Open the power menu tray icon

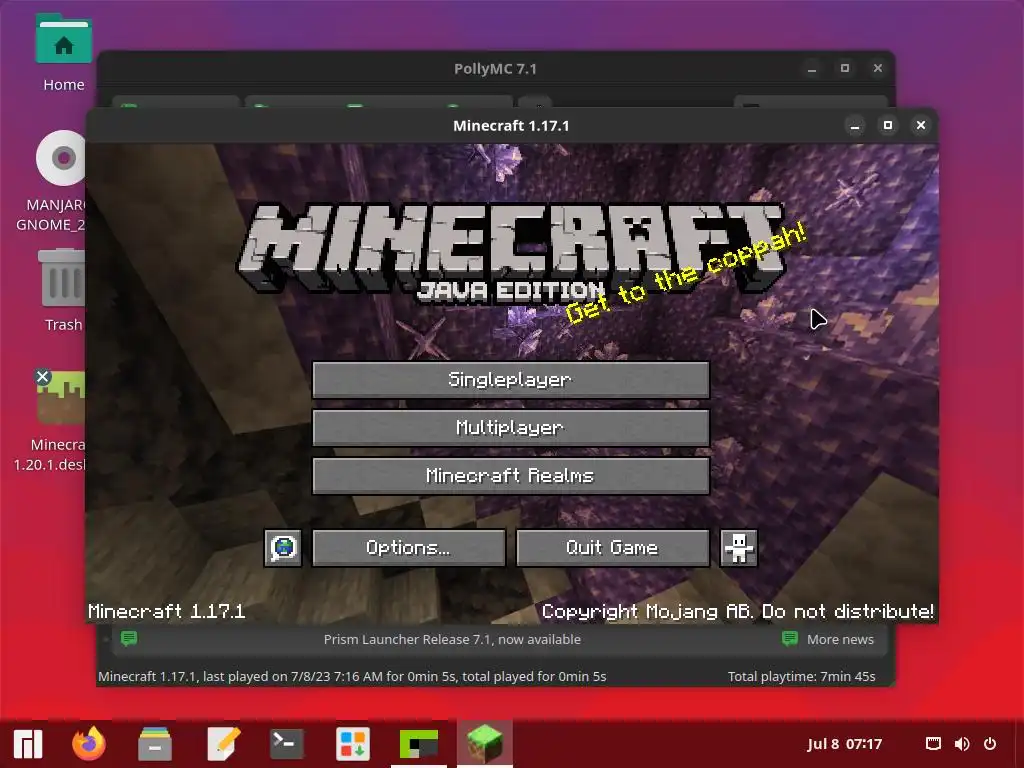[x=990, y=744]
